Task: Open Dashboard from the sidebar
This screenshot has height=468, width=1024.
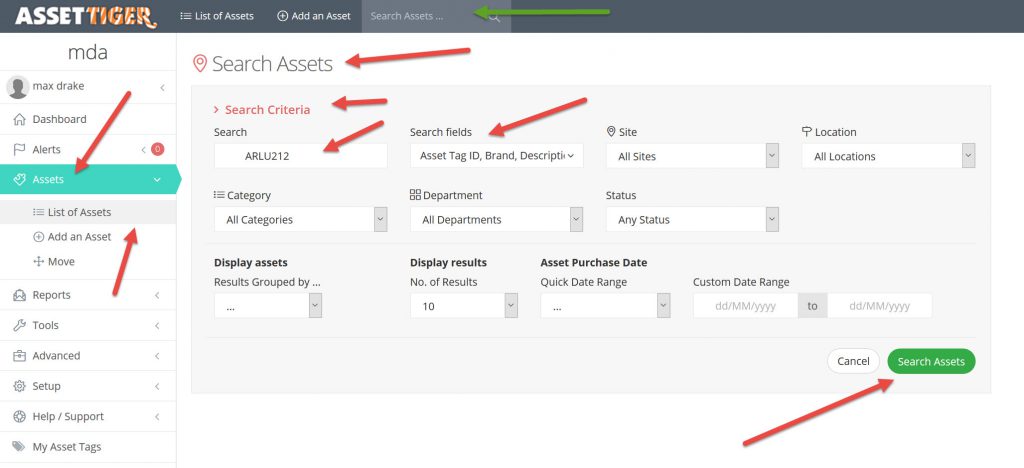Action: [59, 119]
